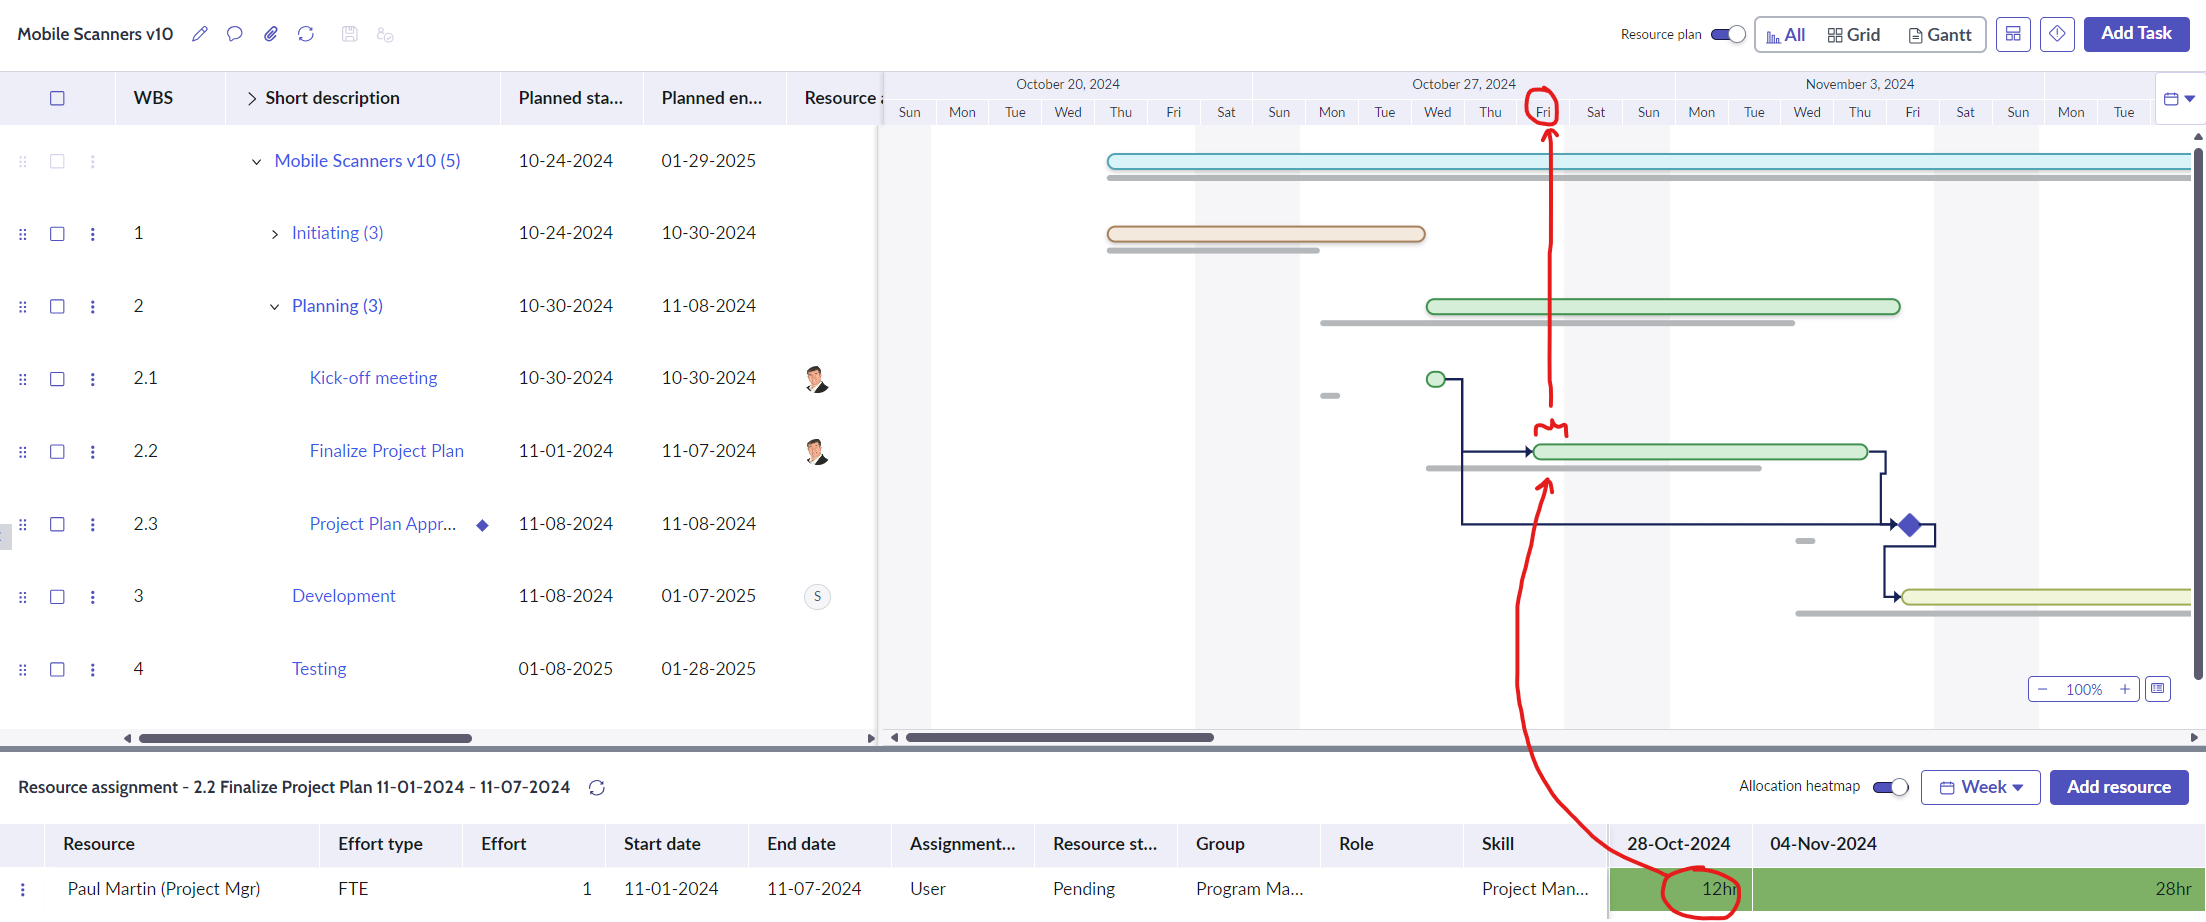The image size is (2206, 922).
Task: Switch to the Gantt view tab
Action: click(x=1940, y=35)
